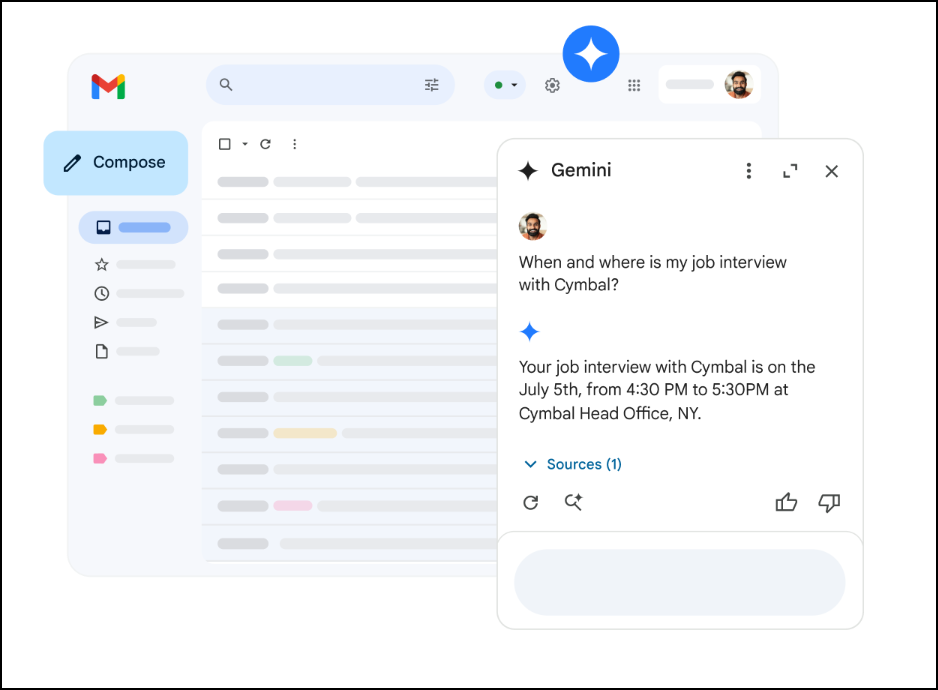Click the Gemini panel title

coord(581,171)
